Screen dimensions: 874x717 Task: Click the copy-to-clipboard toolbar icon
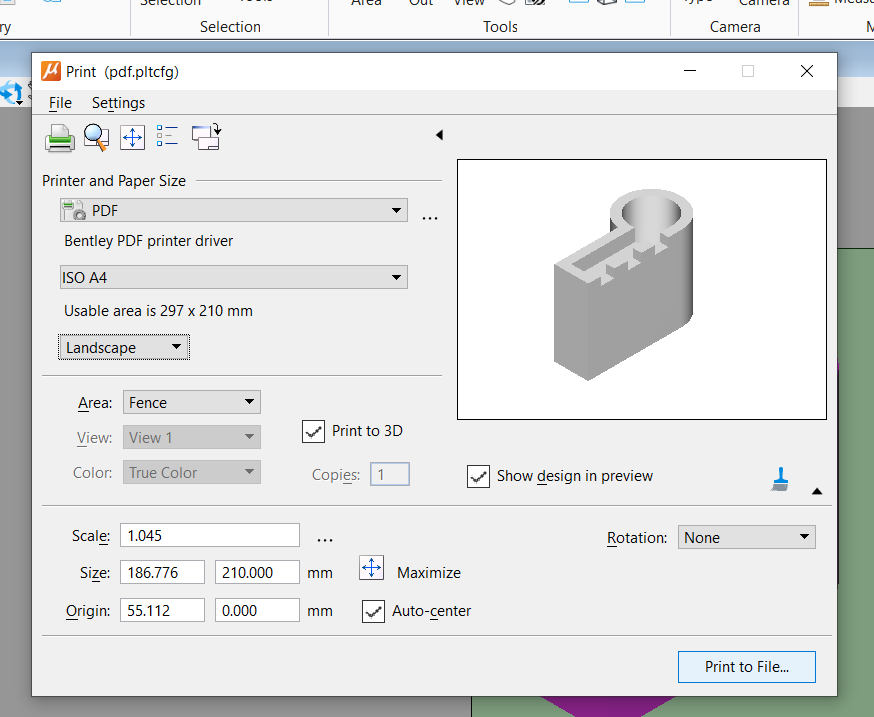[205, 138]
